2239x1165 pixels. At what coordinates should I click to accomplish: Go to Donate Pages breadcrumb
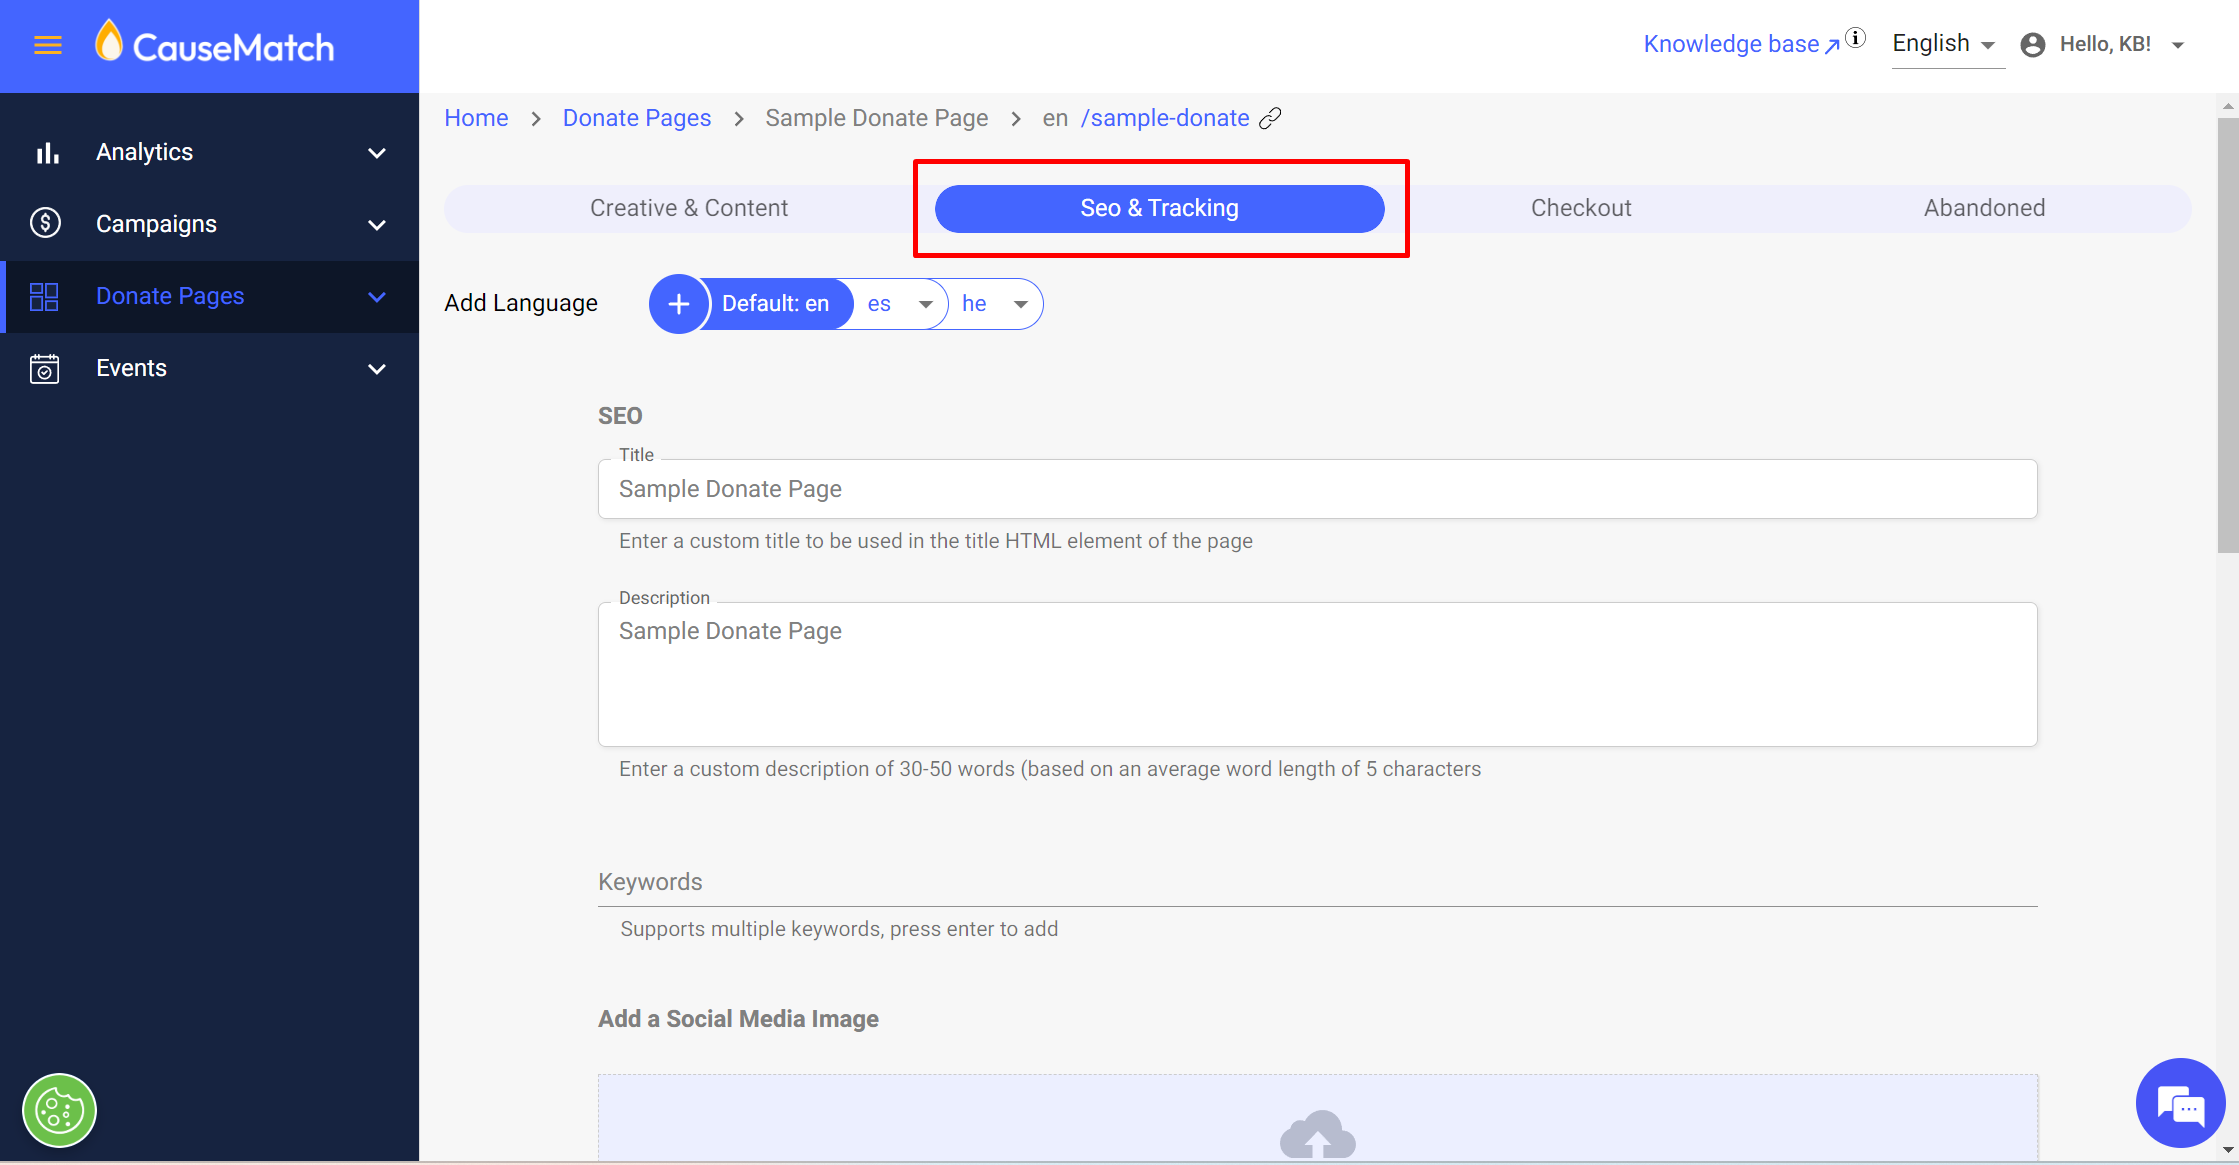click(636, 118)
